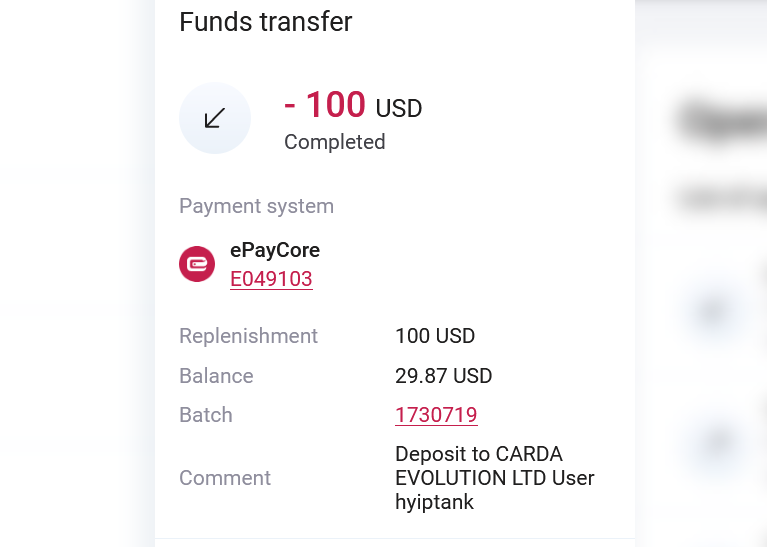Click the red ePayCore logo icon
Screen dimensions: 767x547
(197, 264)
